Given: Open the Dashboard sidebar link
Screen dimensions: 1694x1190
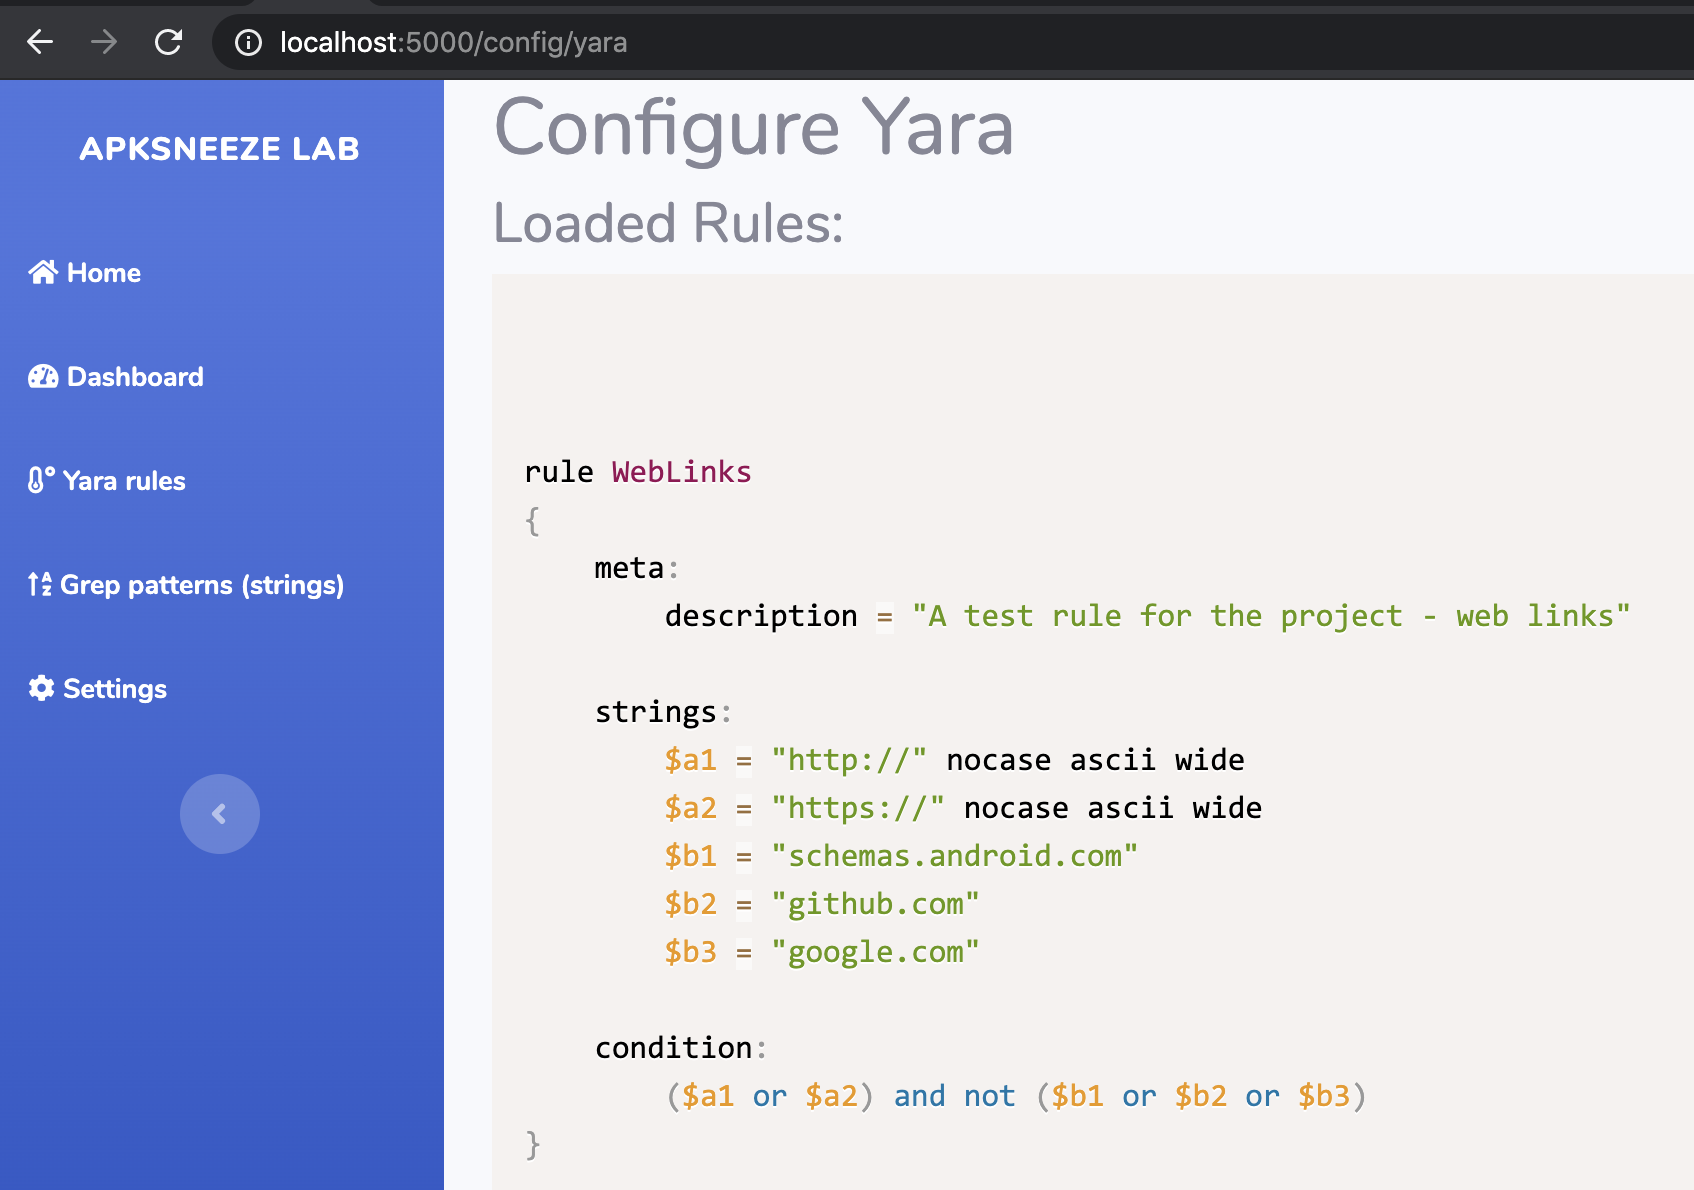Looking at the screenshot, I should (116, 376).
